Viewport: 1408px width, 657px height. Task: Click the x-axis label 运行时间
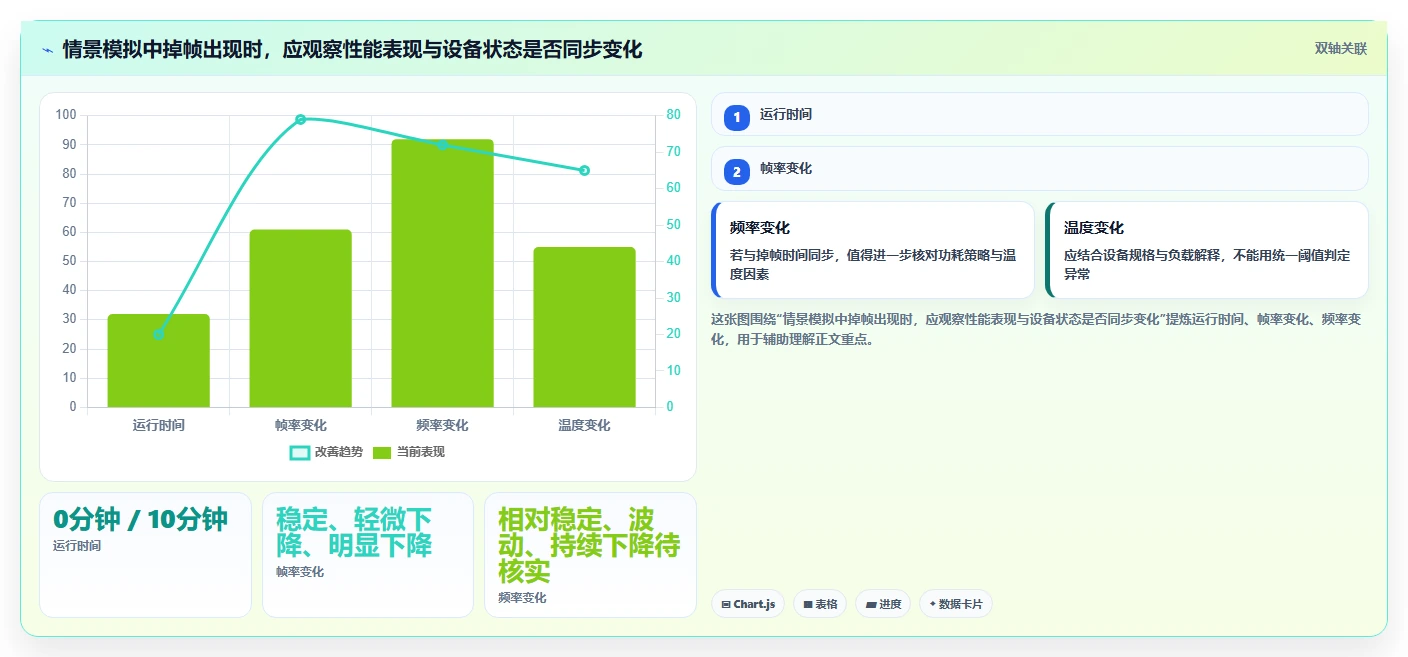tap(158, 425)
